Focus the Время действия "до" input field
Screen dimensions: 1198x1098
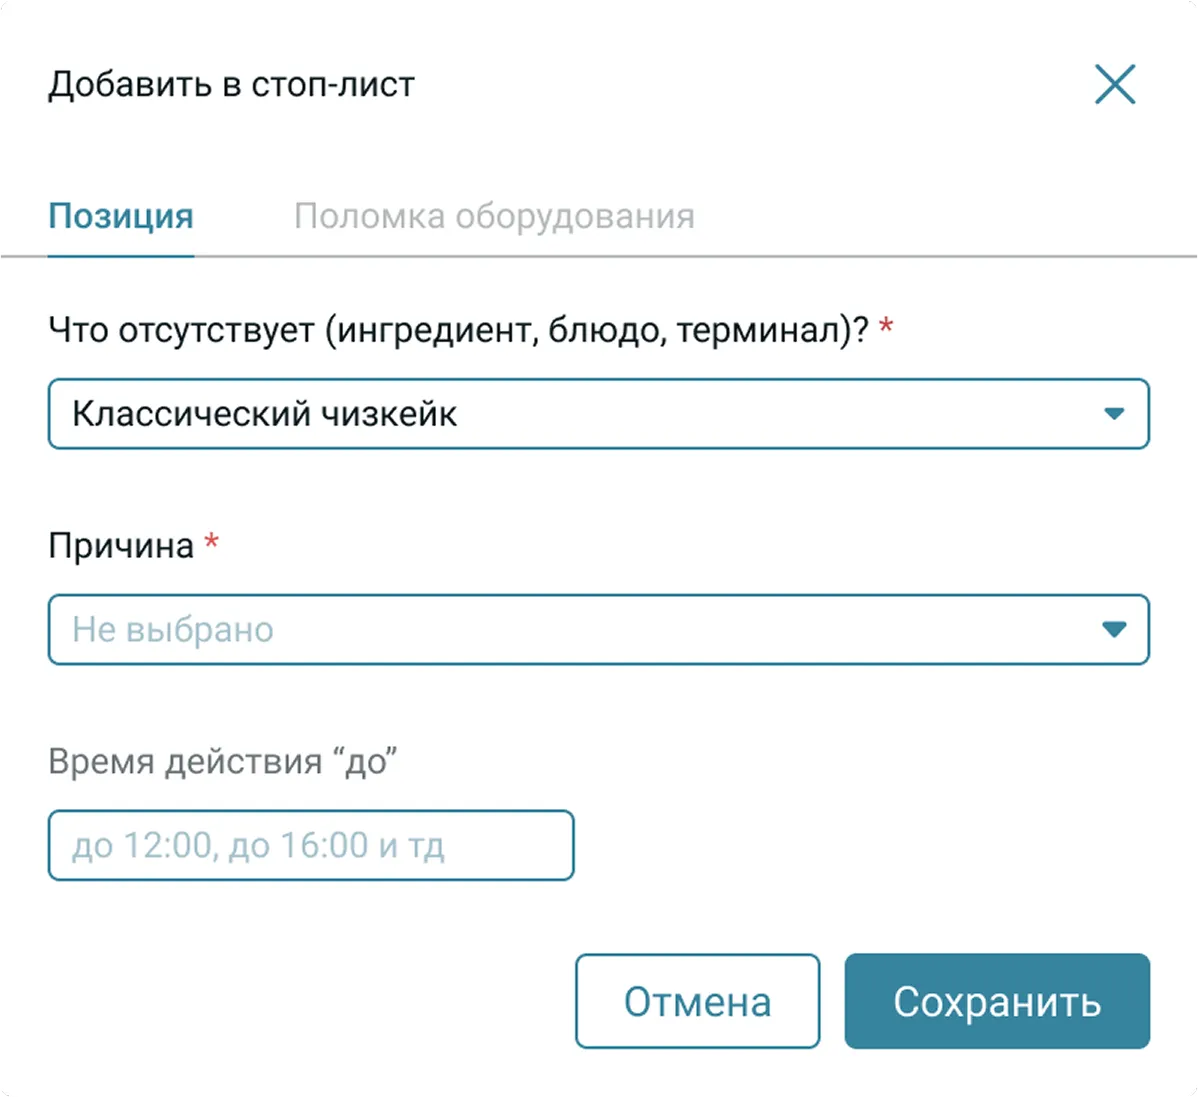coord(311,846)
